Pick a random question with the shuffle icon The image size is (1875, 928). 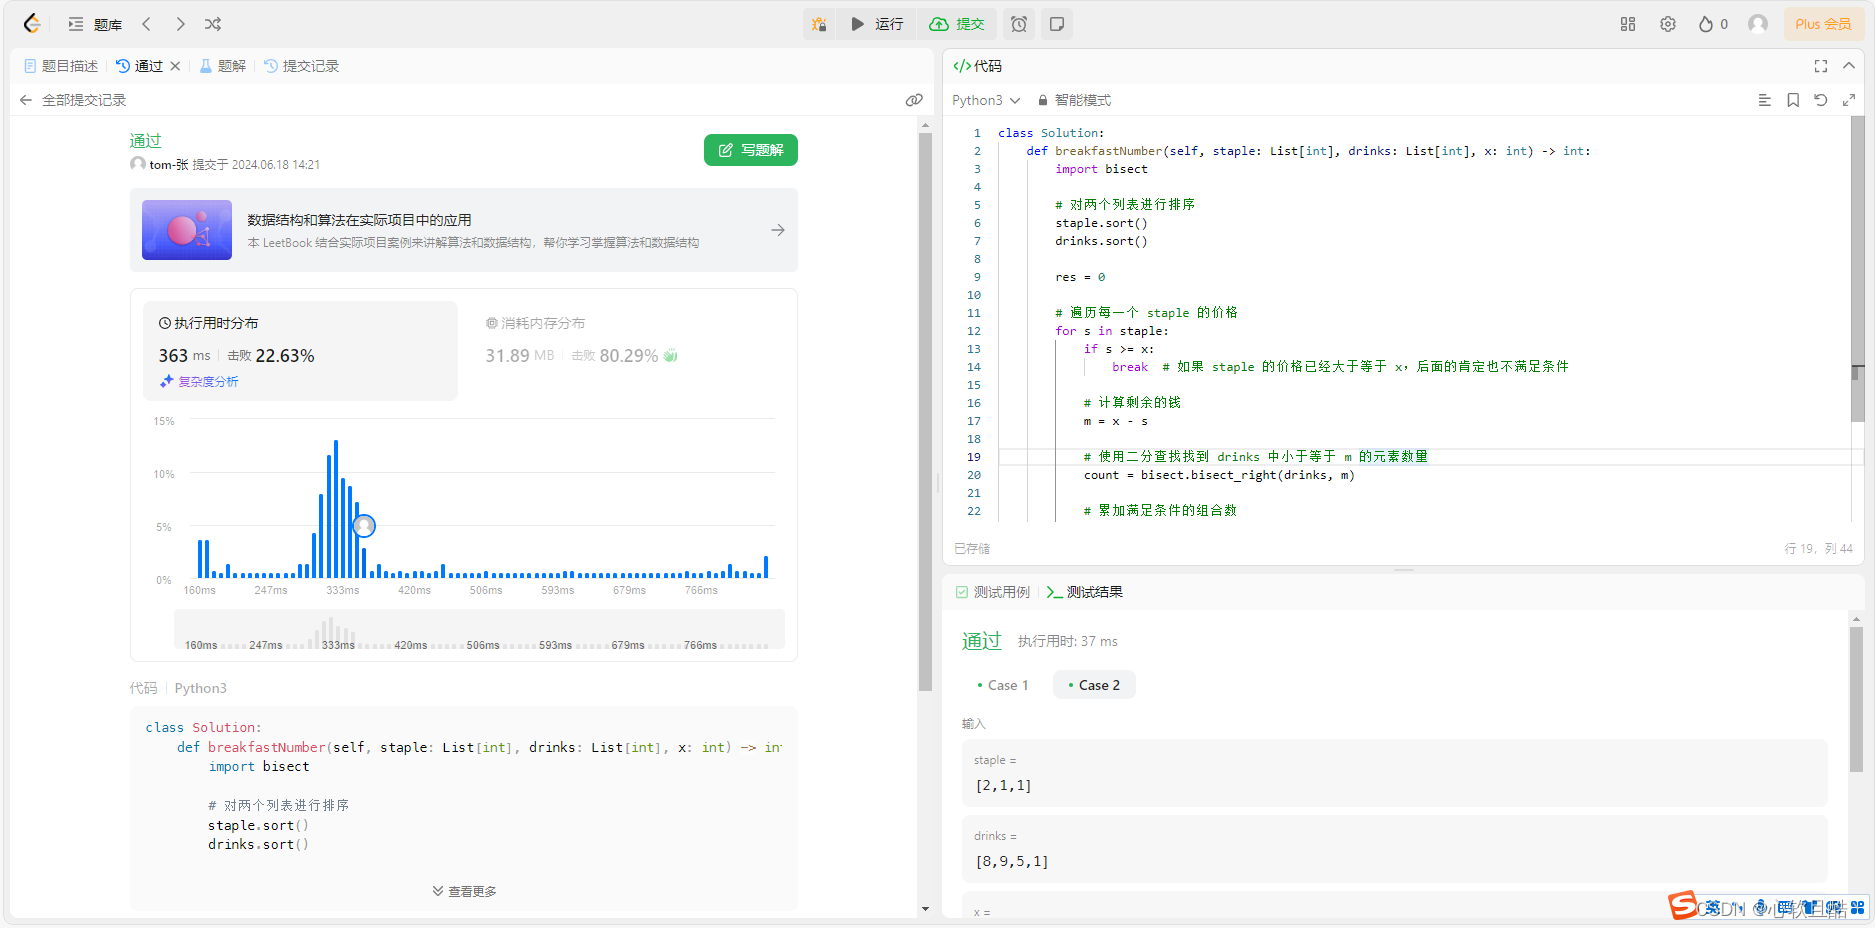tap(212, 23)
